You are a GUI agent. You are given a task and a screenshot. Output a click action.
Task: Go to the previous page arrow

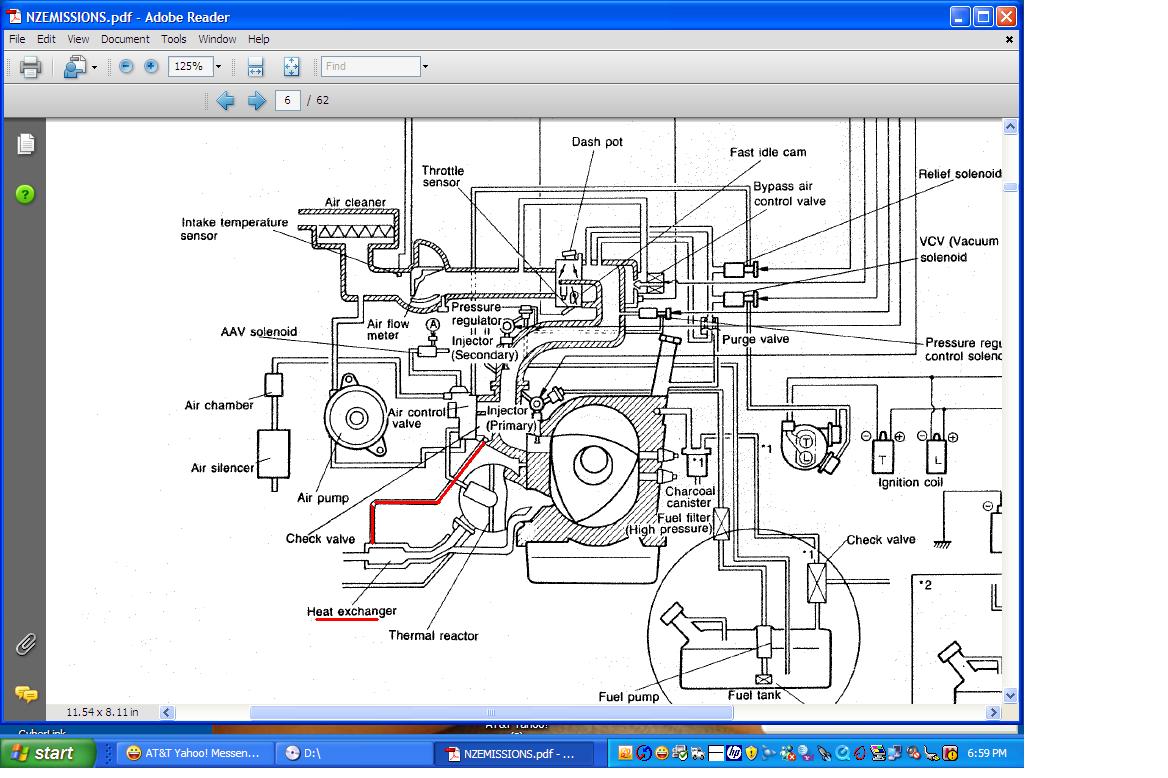(x=225, y=100)
